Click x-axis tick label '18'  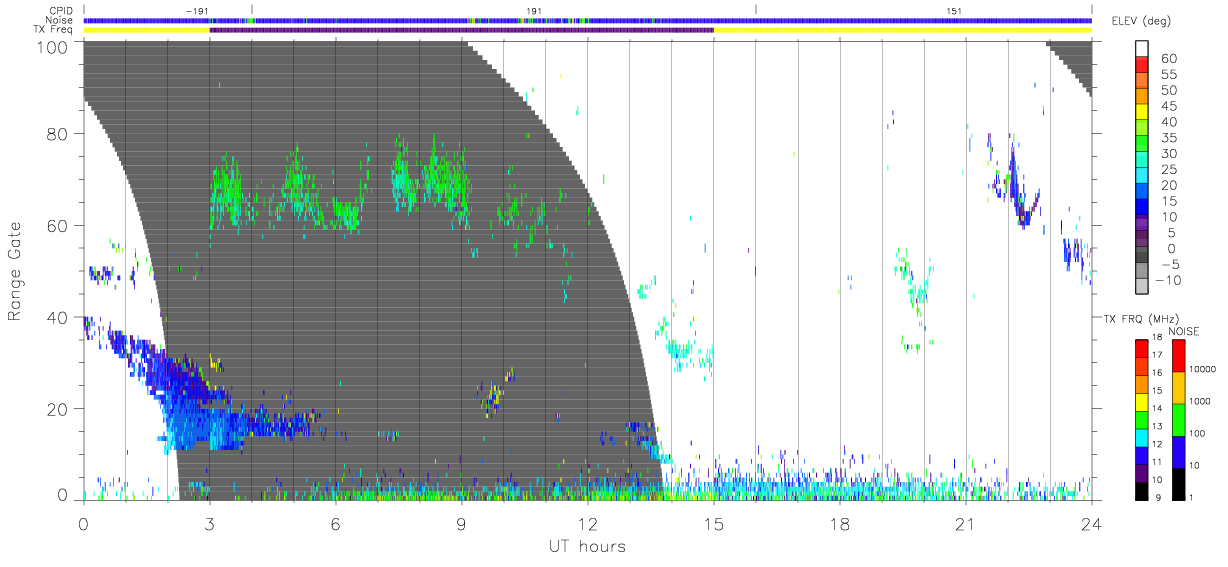[x=839, y=523]
